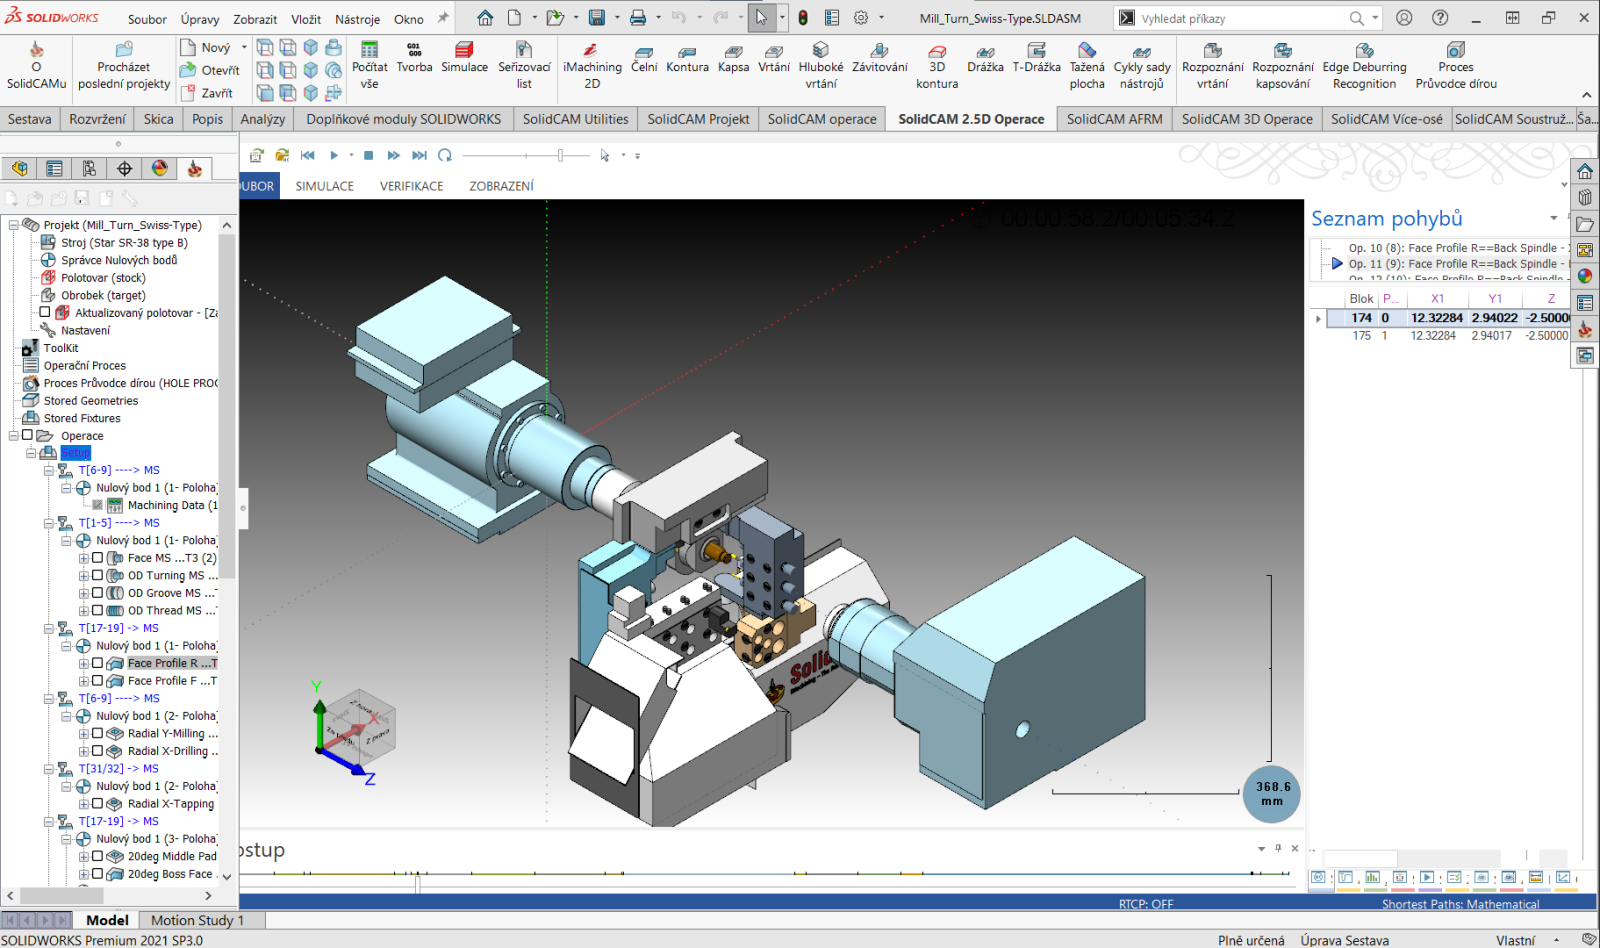Open Proces Průvodce dírou wizard
Viewport: 1600px width, 948px height.
[1456, 66]
